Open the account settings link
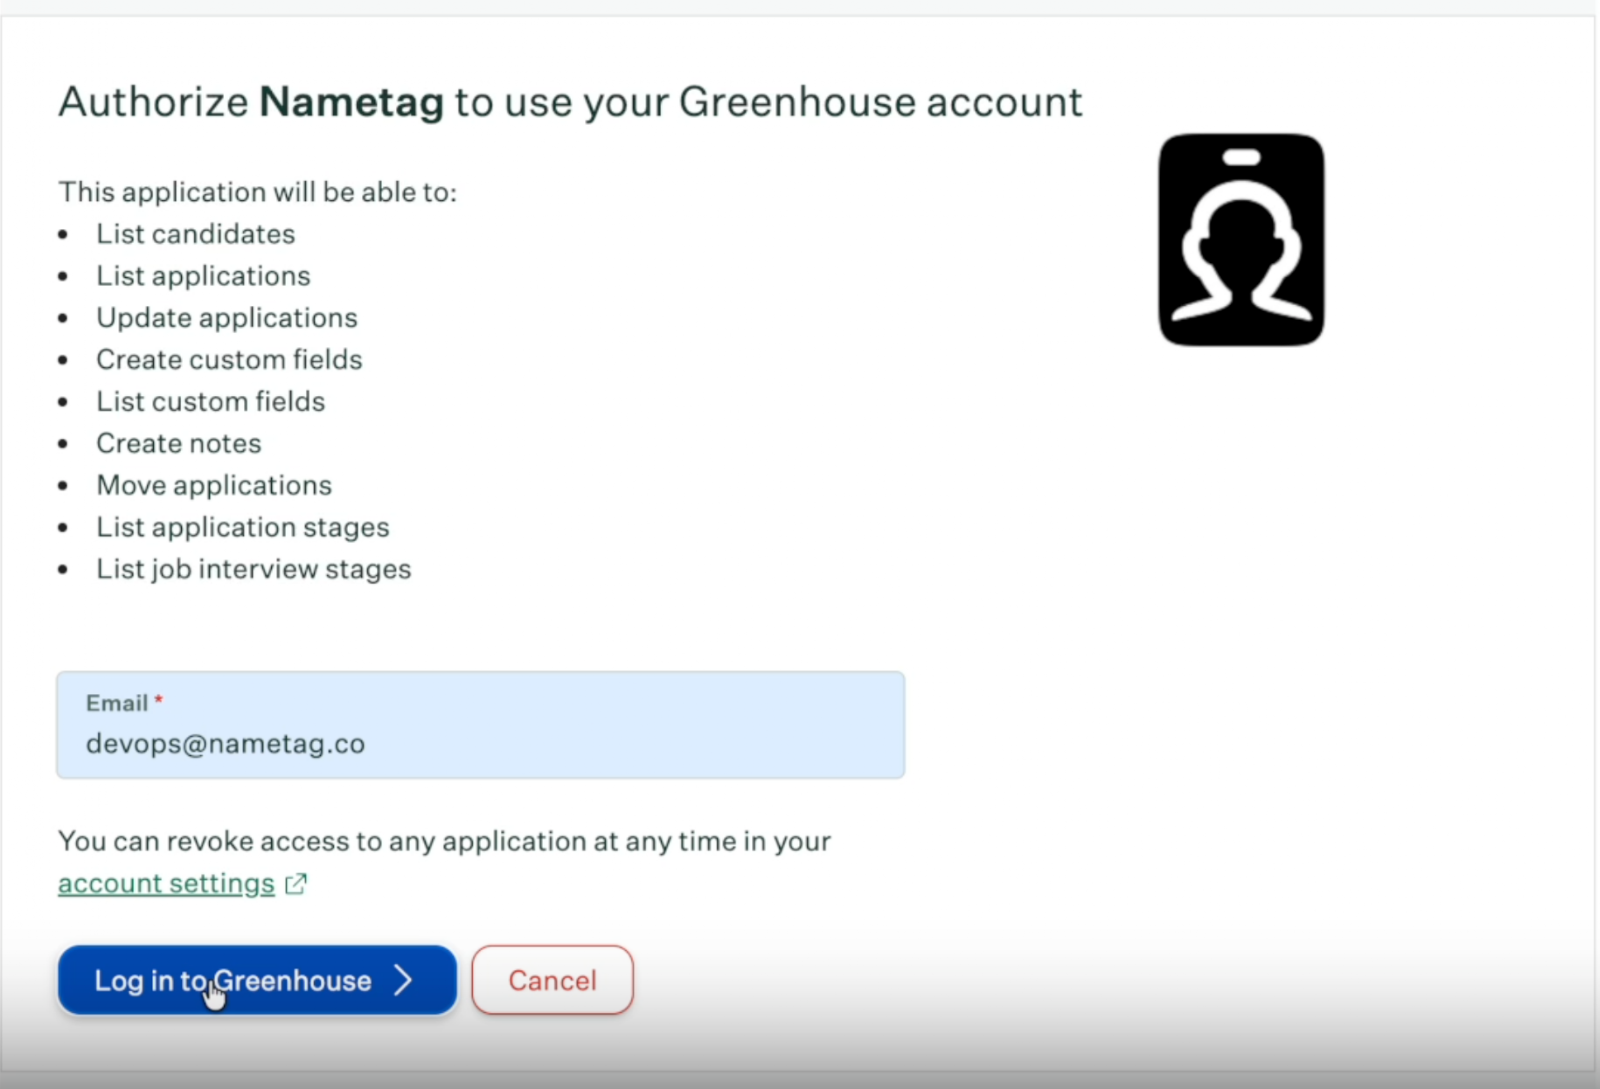The height and width of the screenshot is (1089, 1600). click(166, 884)
